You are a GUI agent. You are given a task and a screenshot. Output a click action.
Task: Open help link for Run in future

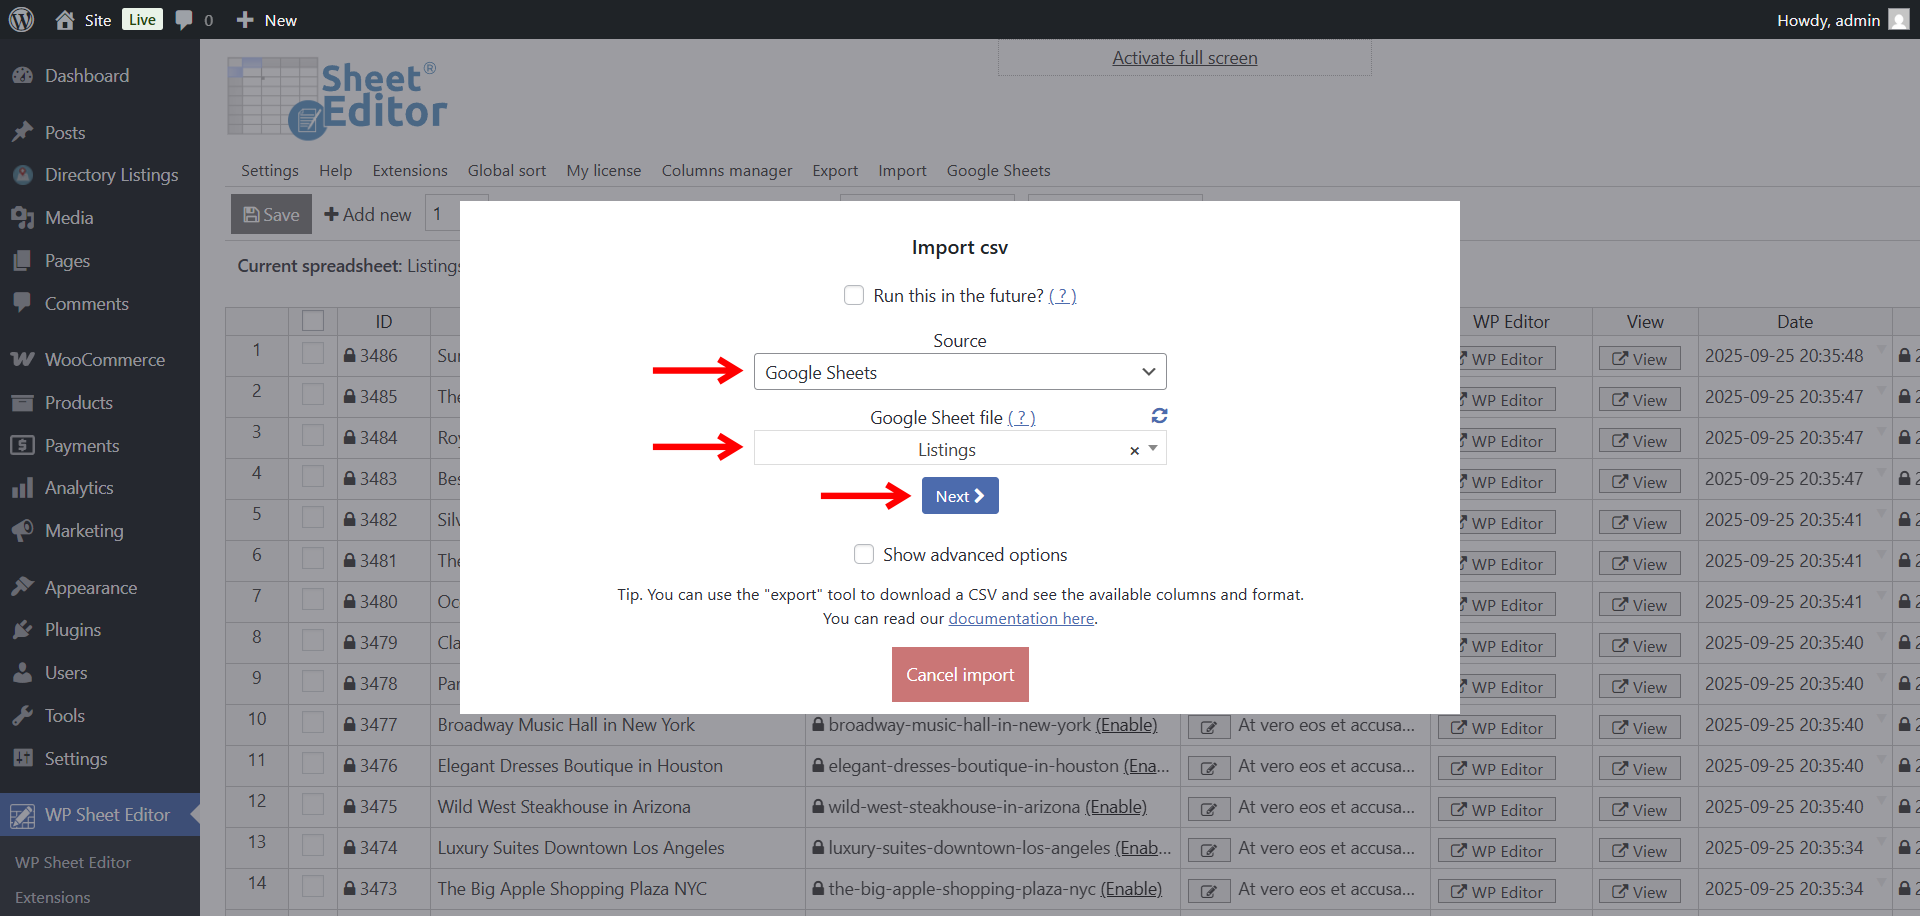(x=1062, y=296)
